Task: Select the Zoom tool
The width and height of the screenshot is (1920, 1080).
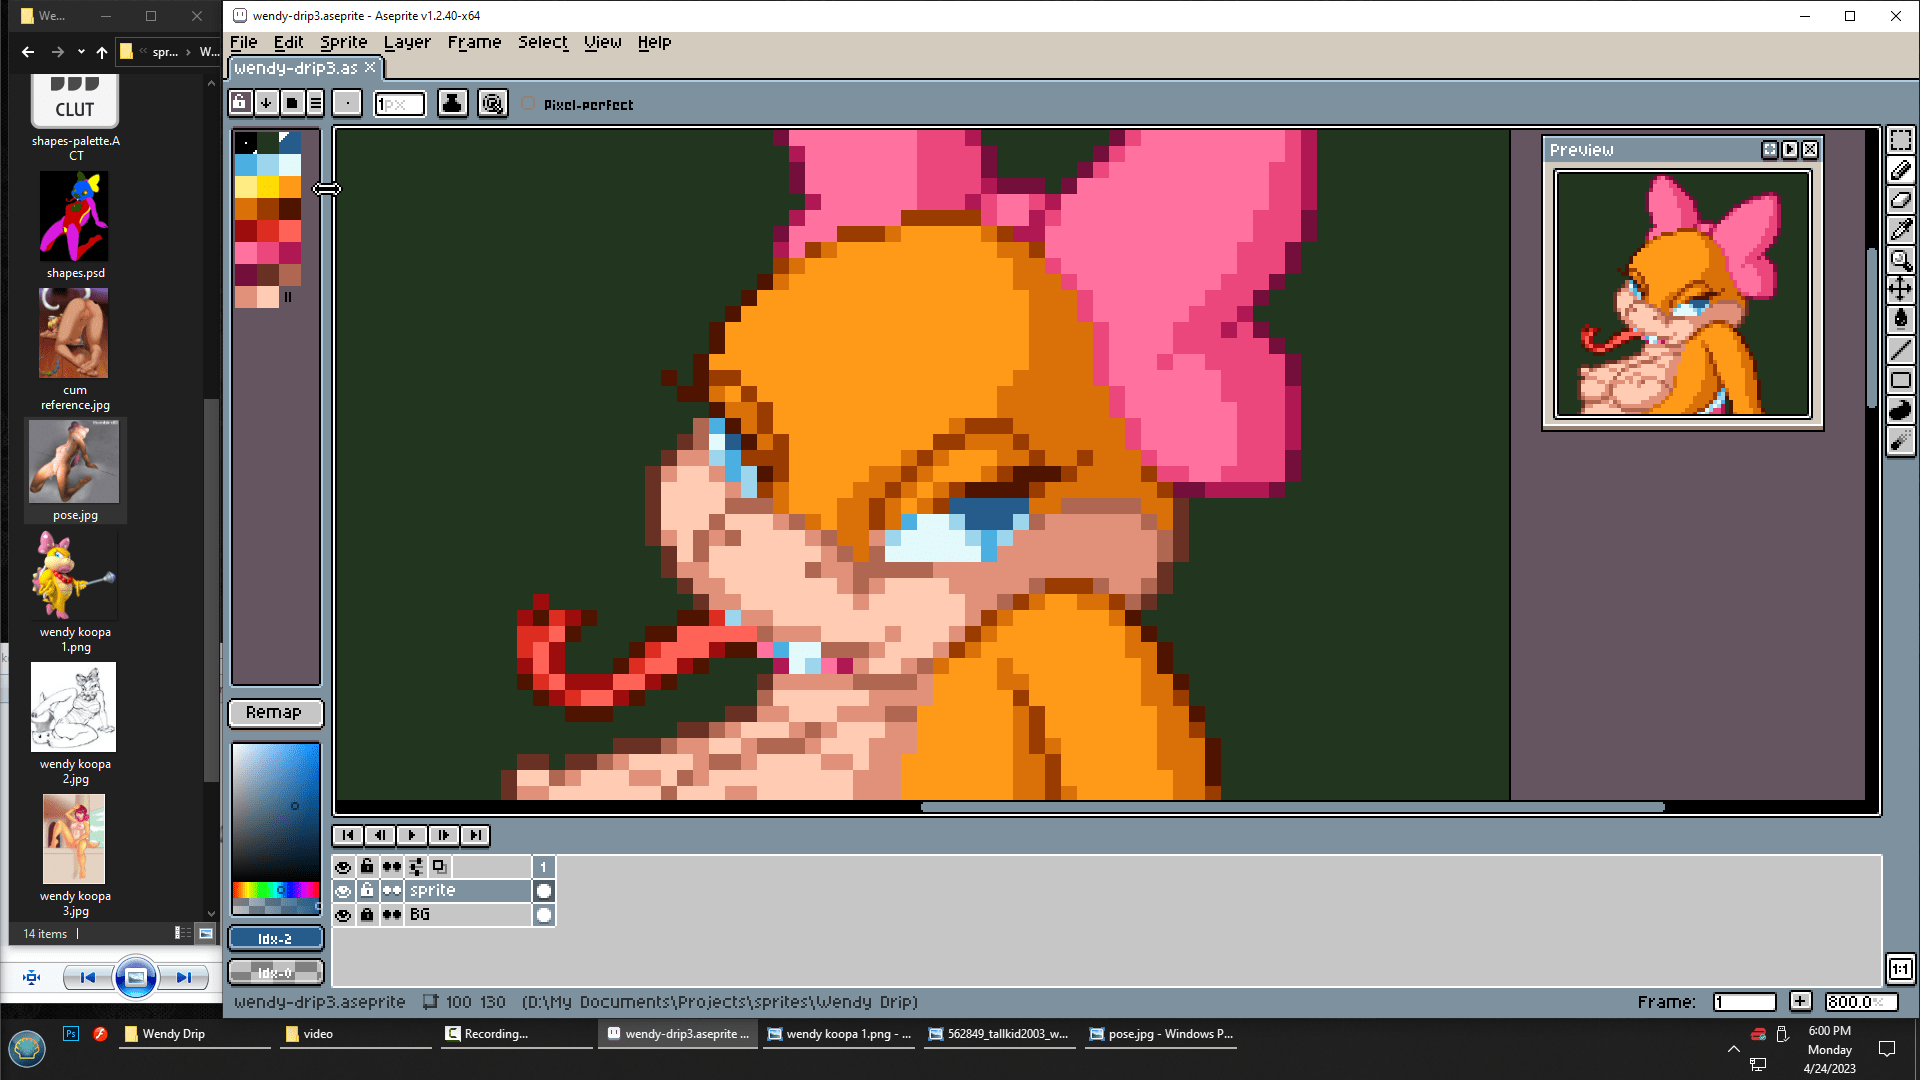Action: (x=1900, y=260)
